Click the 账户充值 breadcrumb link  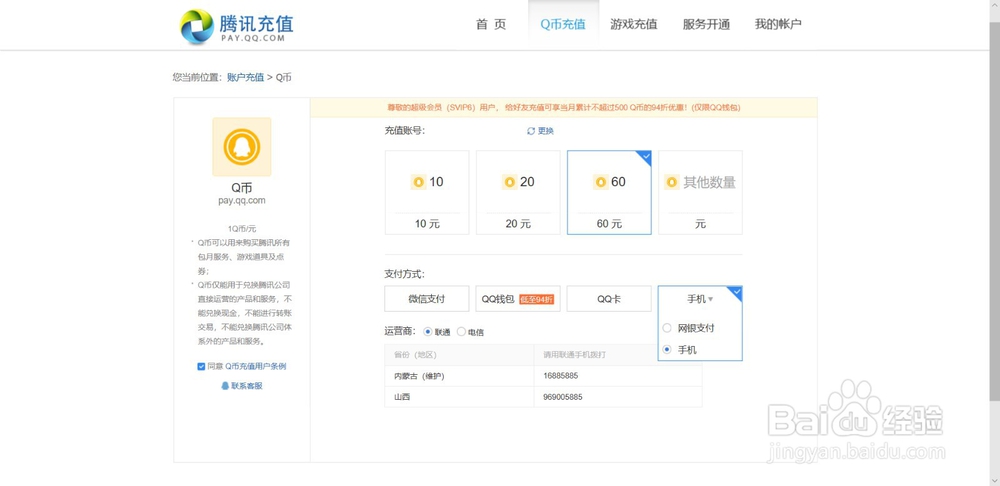tap(246, 77)
